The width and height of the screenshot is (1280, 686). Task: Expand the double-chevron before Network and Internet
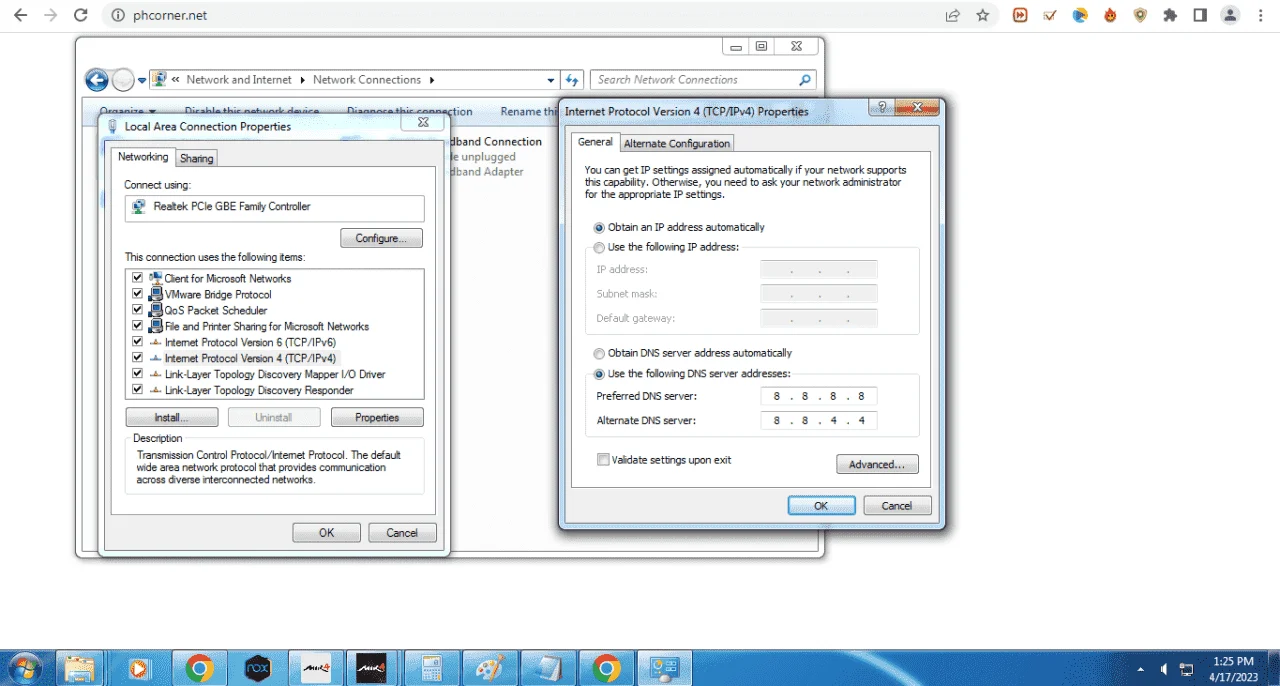176,80
